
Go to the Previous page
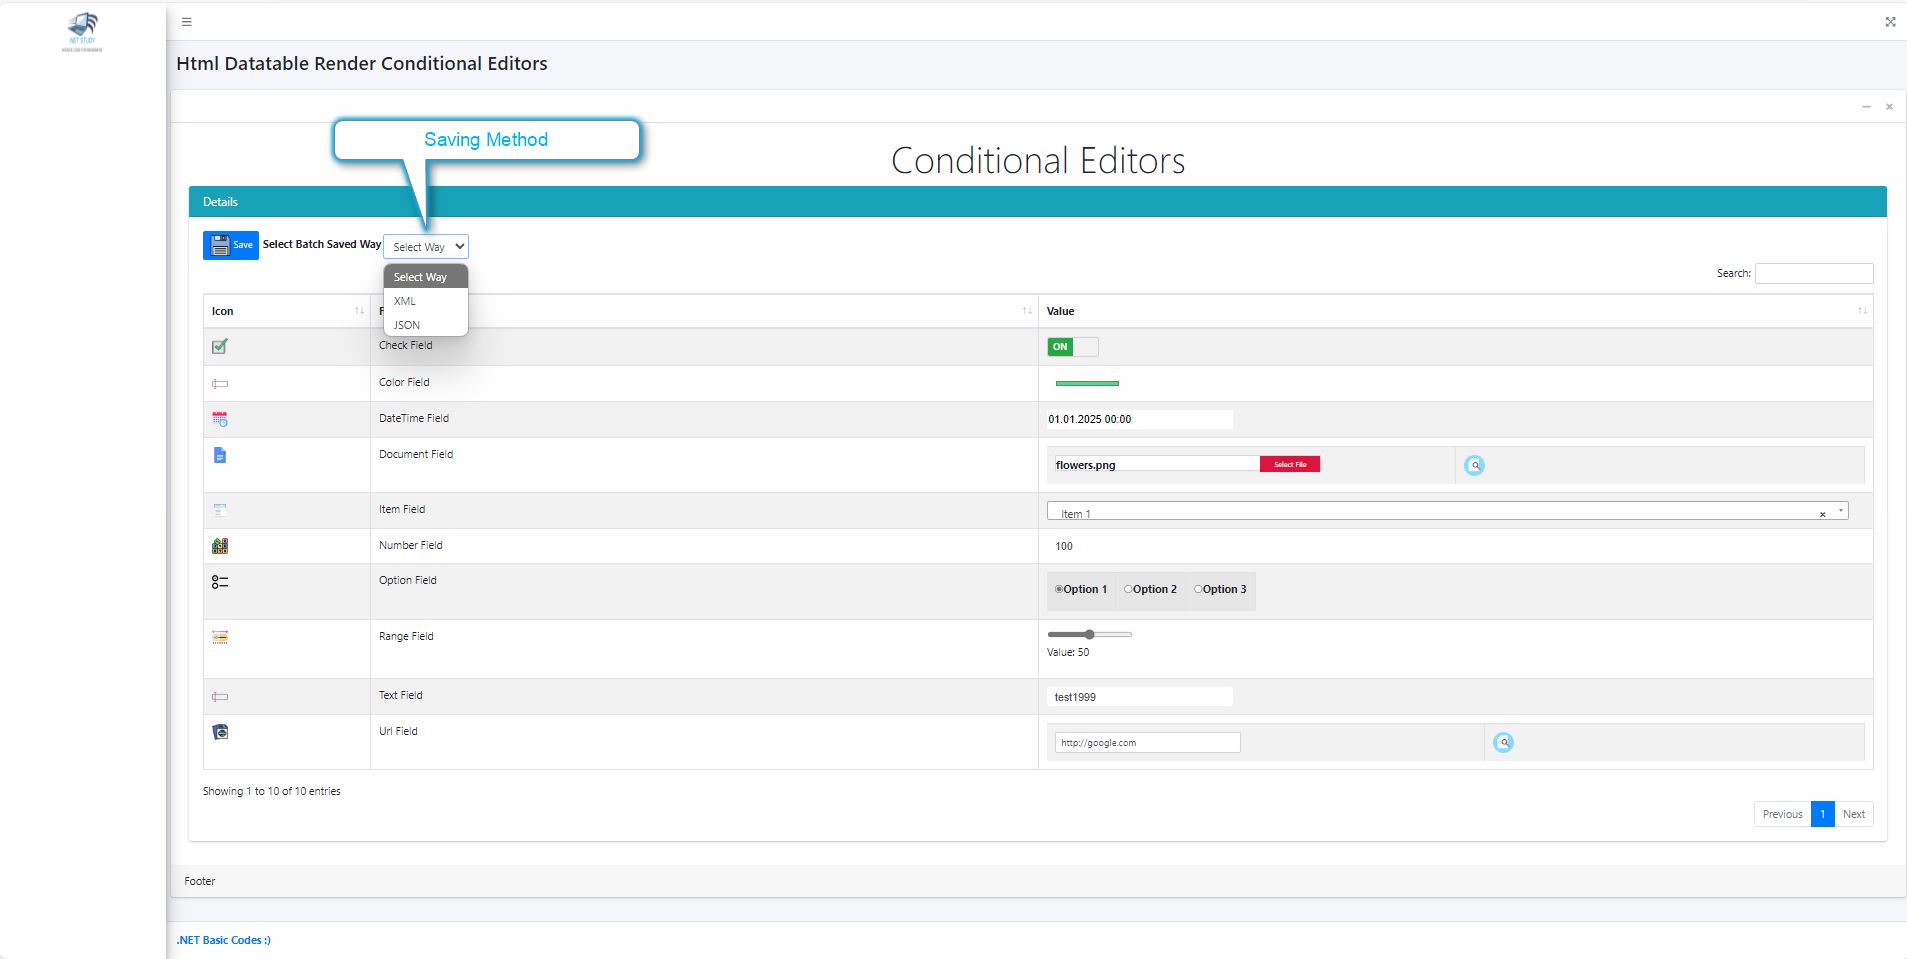click(1782, 814)
